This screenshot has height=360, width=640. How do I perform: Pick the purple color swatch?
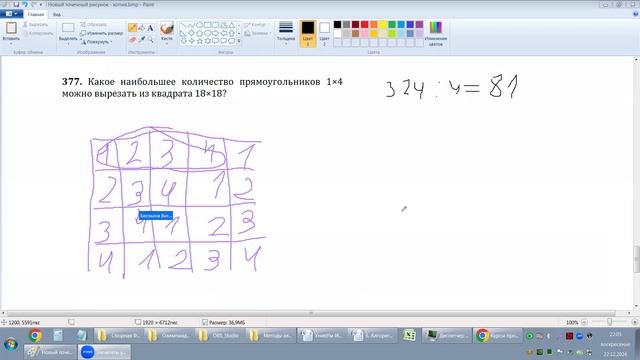pyautogui.click(x=419, y=25)
